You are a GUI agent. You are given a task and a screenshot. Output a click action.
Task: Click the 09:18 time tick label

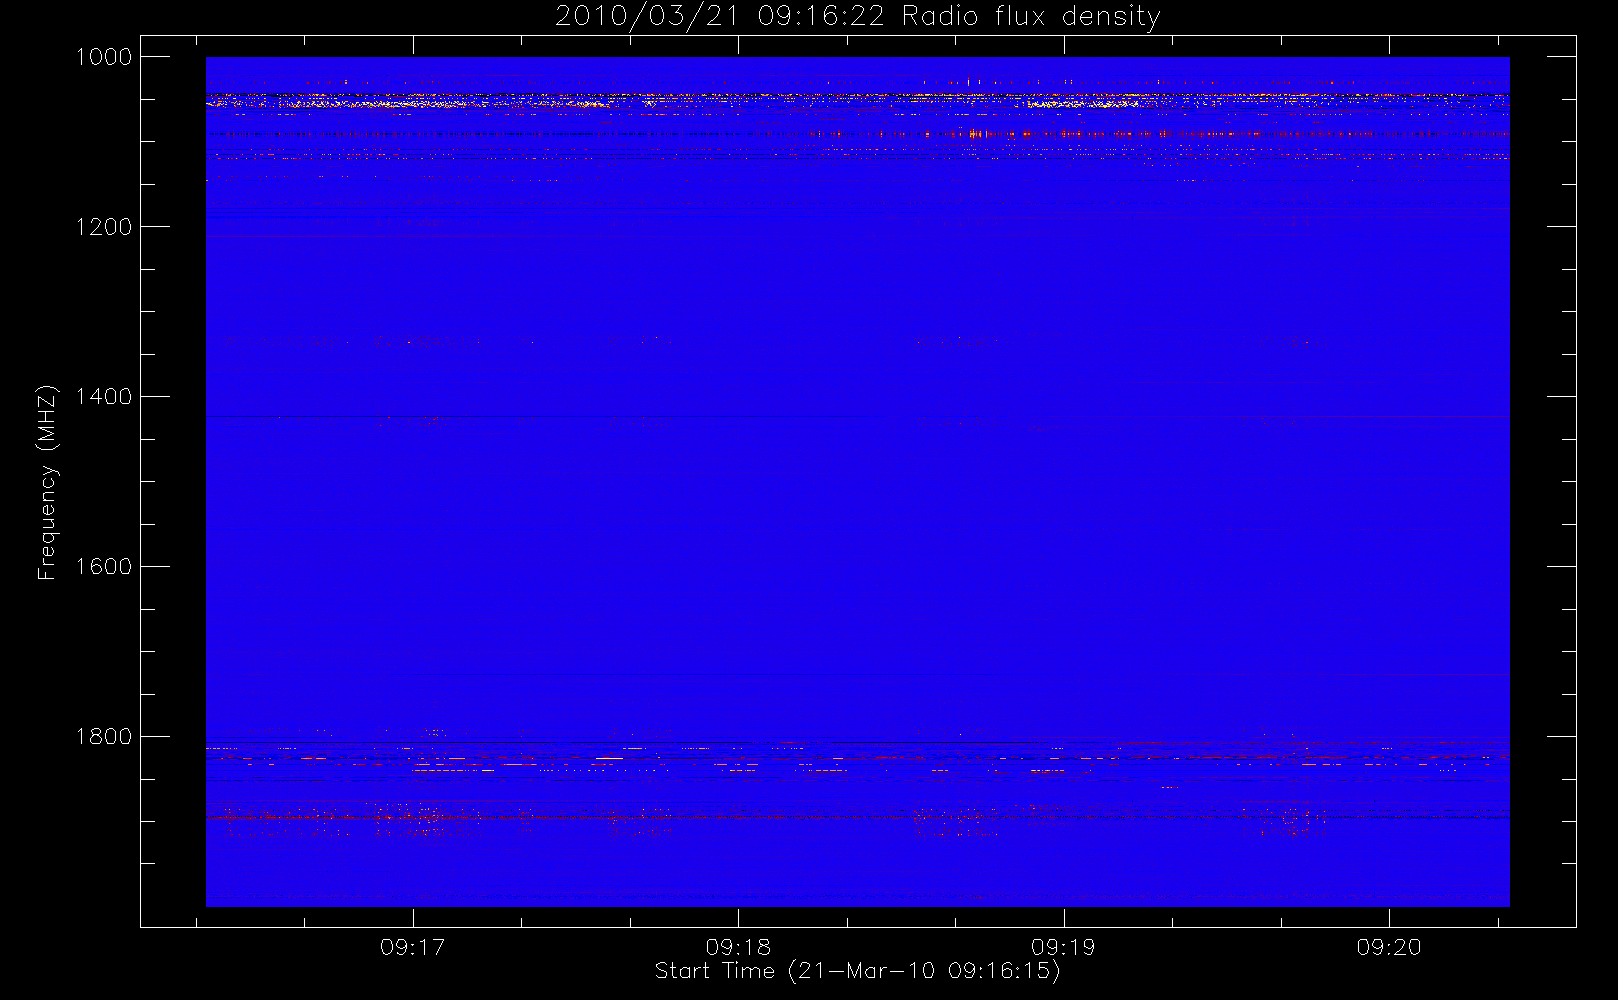738,947
